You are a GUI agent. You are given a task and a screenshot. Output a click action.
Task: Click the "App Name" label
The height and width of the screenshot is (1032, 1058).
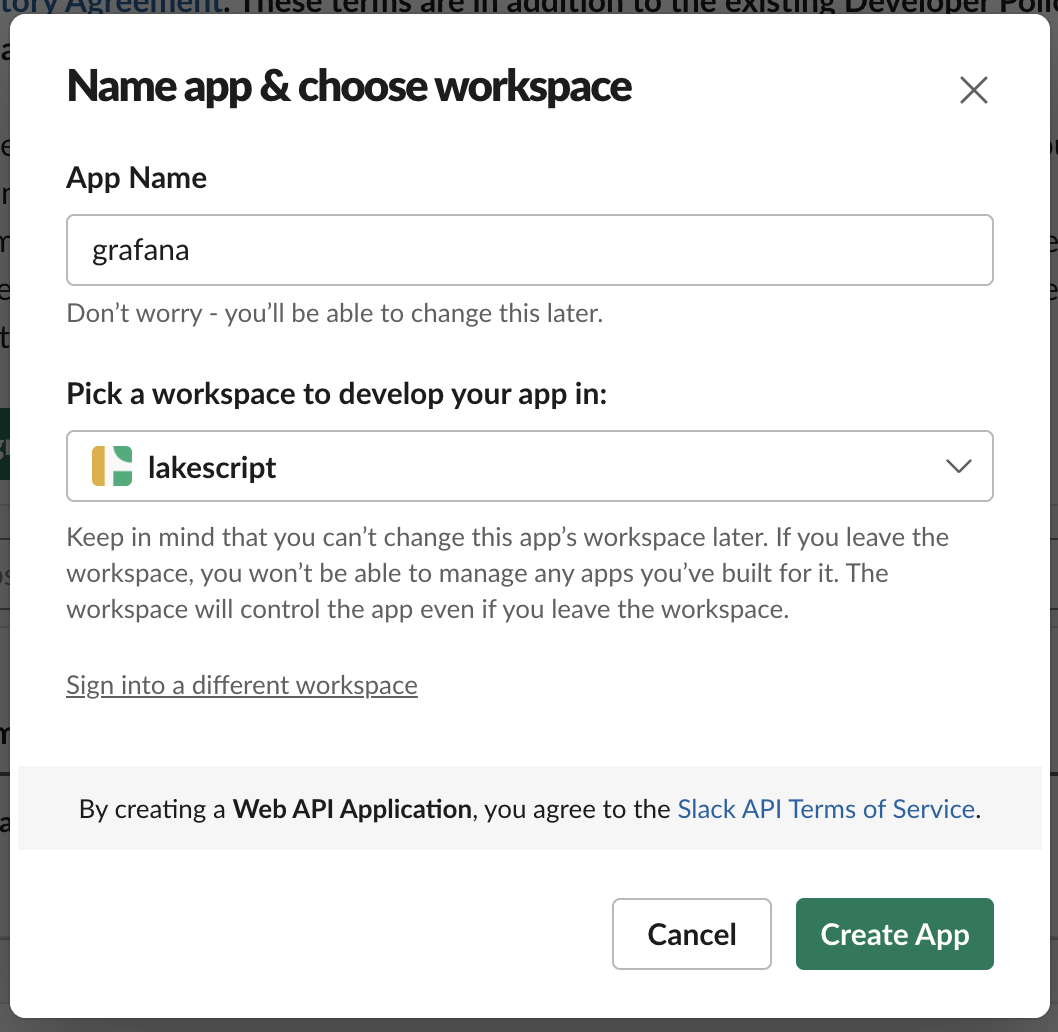point(136,178)
